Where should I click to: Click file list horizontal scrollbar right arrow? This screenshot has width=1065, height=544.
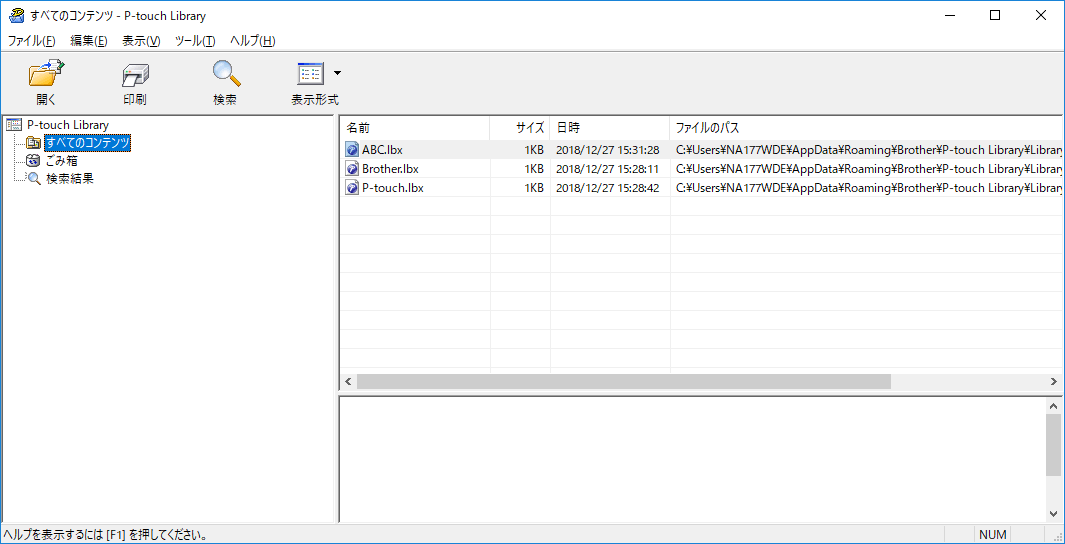point(1053,382)
